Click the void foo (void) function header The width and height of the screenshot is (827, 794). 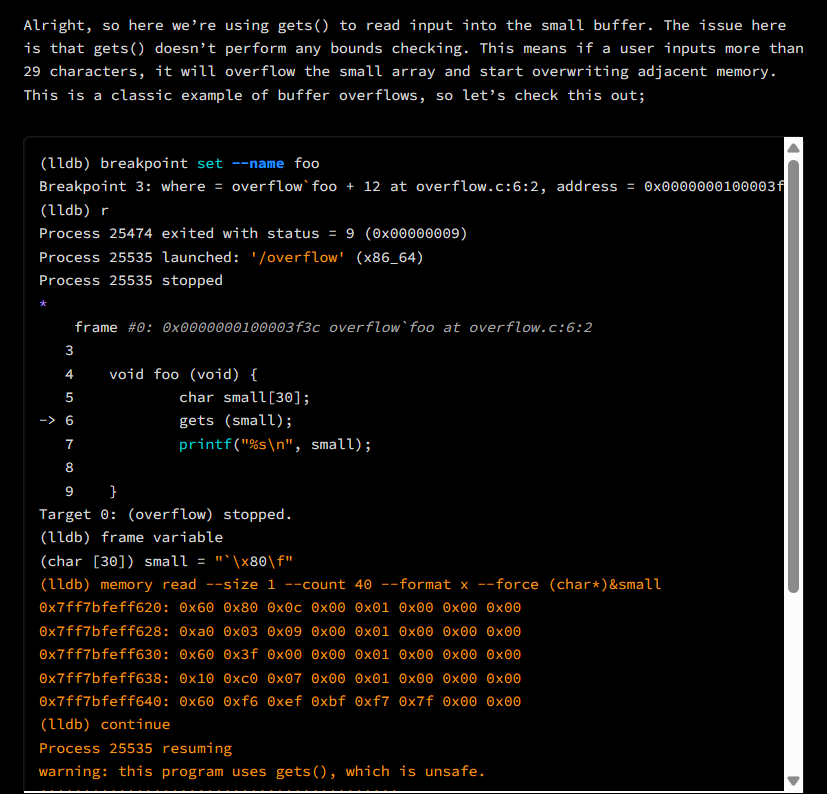(x=180, y=374)
